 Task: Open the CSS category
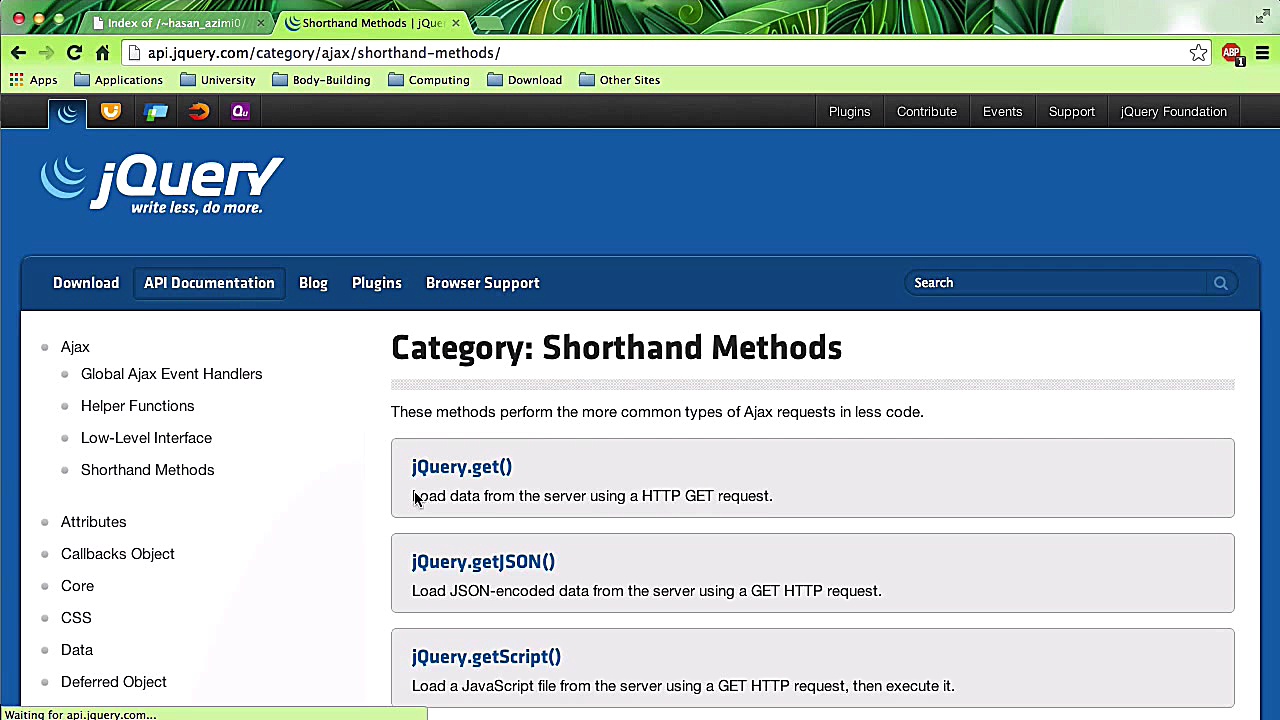click(x=76, y=618)
